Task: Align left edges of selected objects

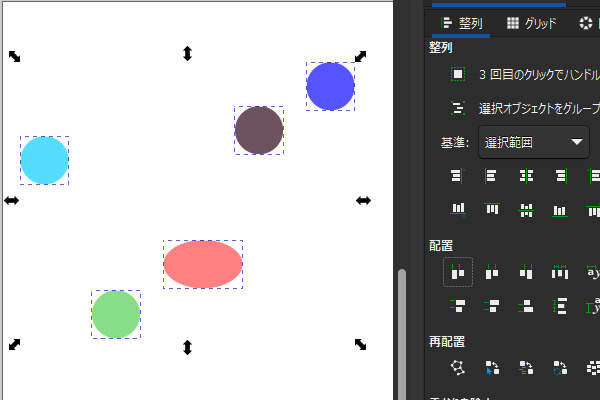Action: 491,176
